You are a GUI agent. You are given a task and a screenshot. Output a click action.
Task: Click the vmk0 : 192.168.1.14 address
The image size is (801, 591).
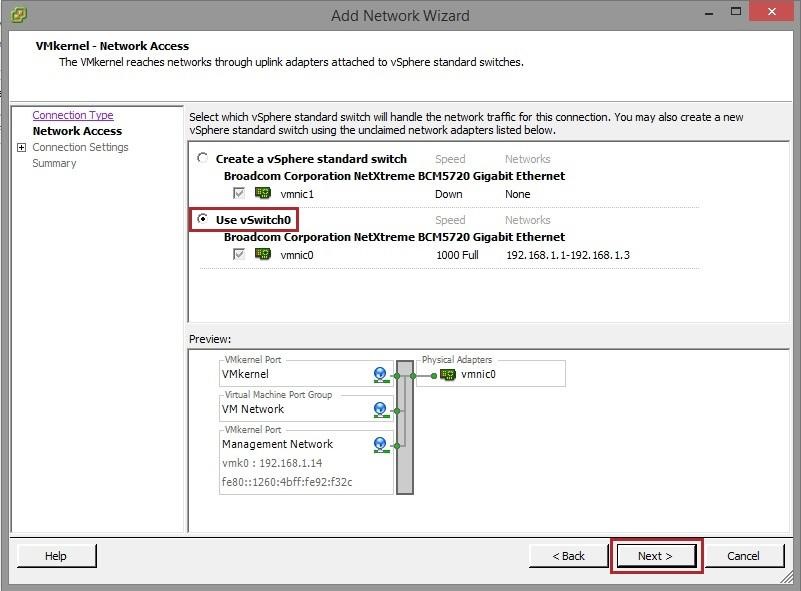point(272,463)
